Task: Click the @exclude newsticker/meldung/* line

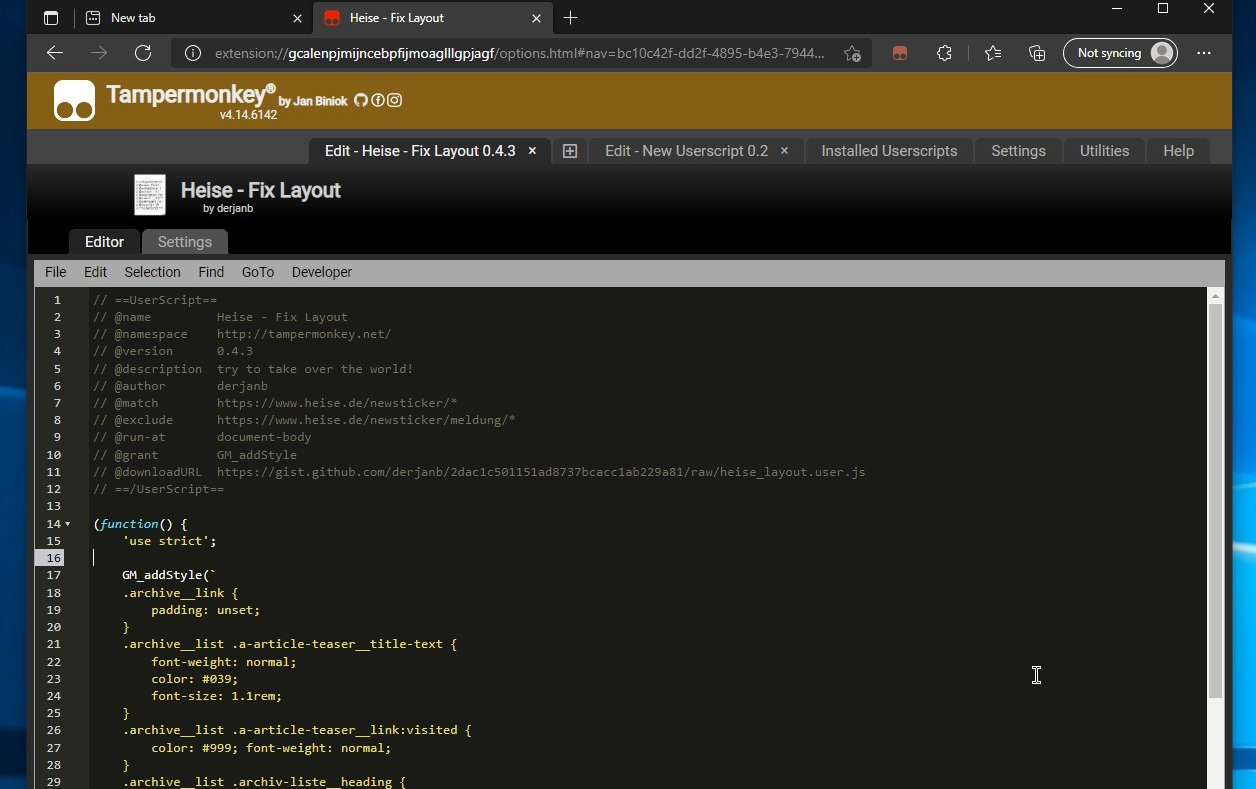Action: [304, 420]
